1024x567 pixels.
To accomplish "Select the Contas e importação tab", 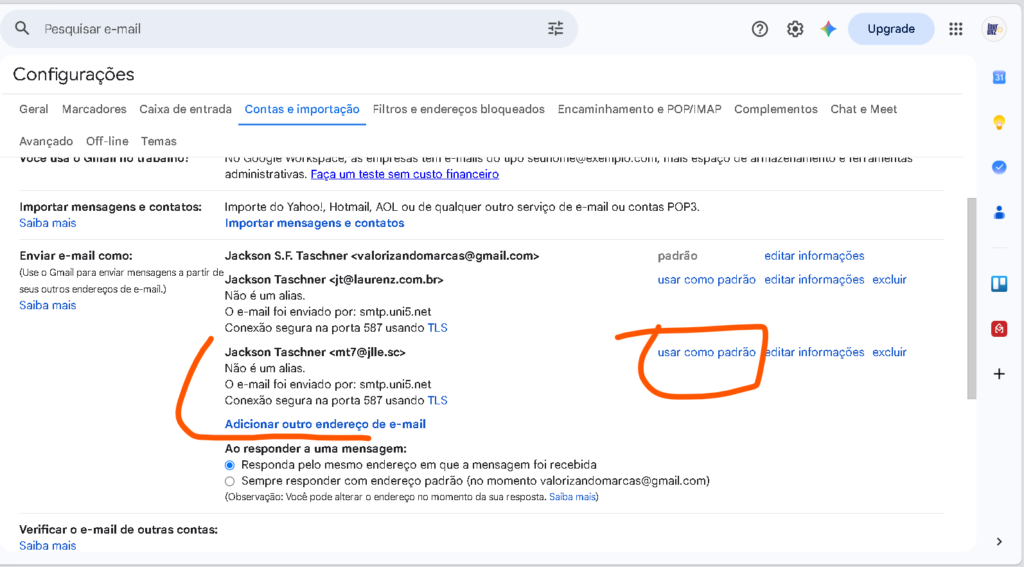I will [302, 109].
